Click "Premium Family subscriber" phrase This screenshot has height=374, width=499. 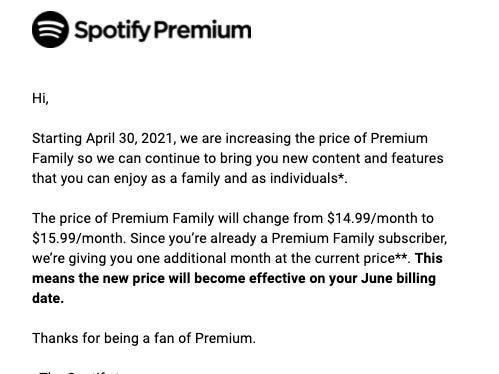pyautogui.click(x=359, y=238)
